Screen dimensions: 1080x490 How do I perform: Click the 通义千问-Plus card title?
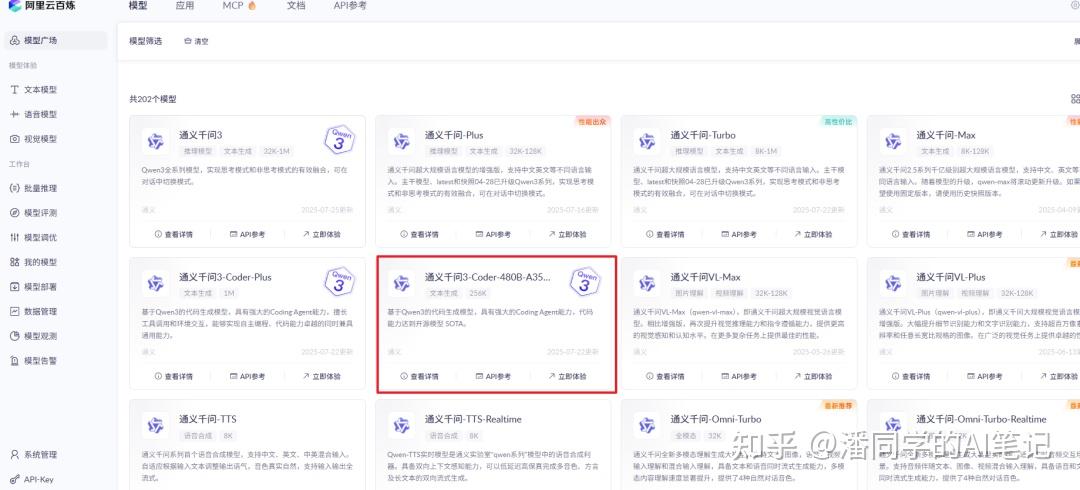(x=454, y=135)
